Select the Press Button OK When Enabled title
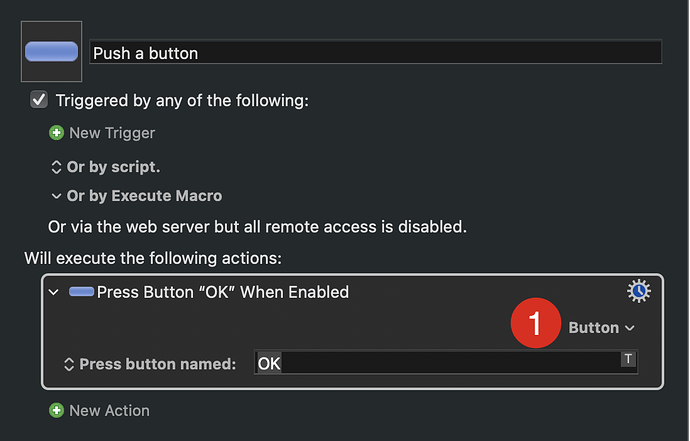690x441 pixels. pyautogui.click(x=223, y=292)
